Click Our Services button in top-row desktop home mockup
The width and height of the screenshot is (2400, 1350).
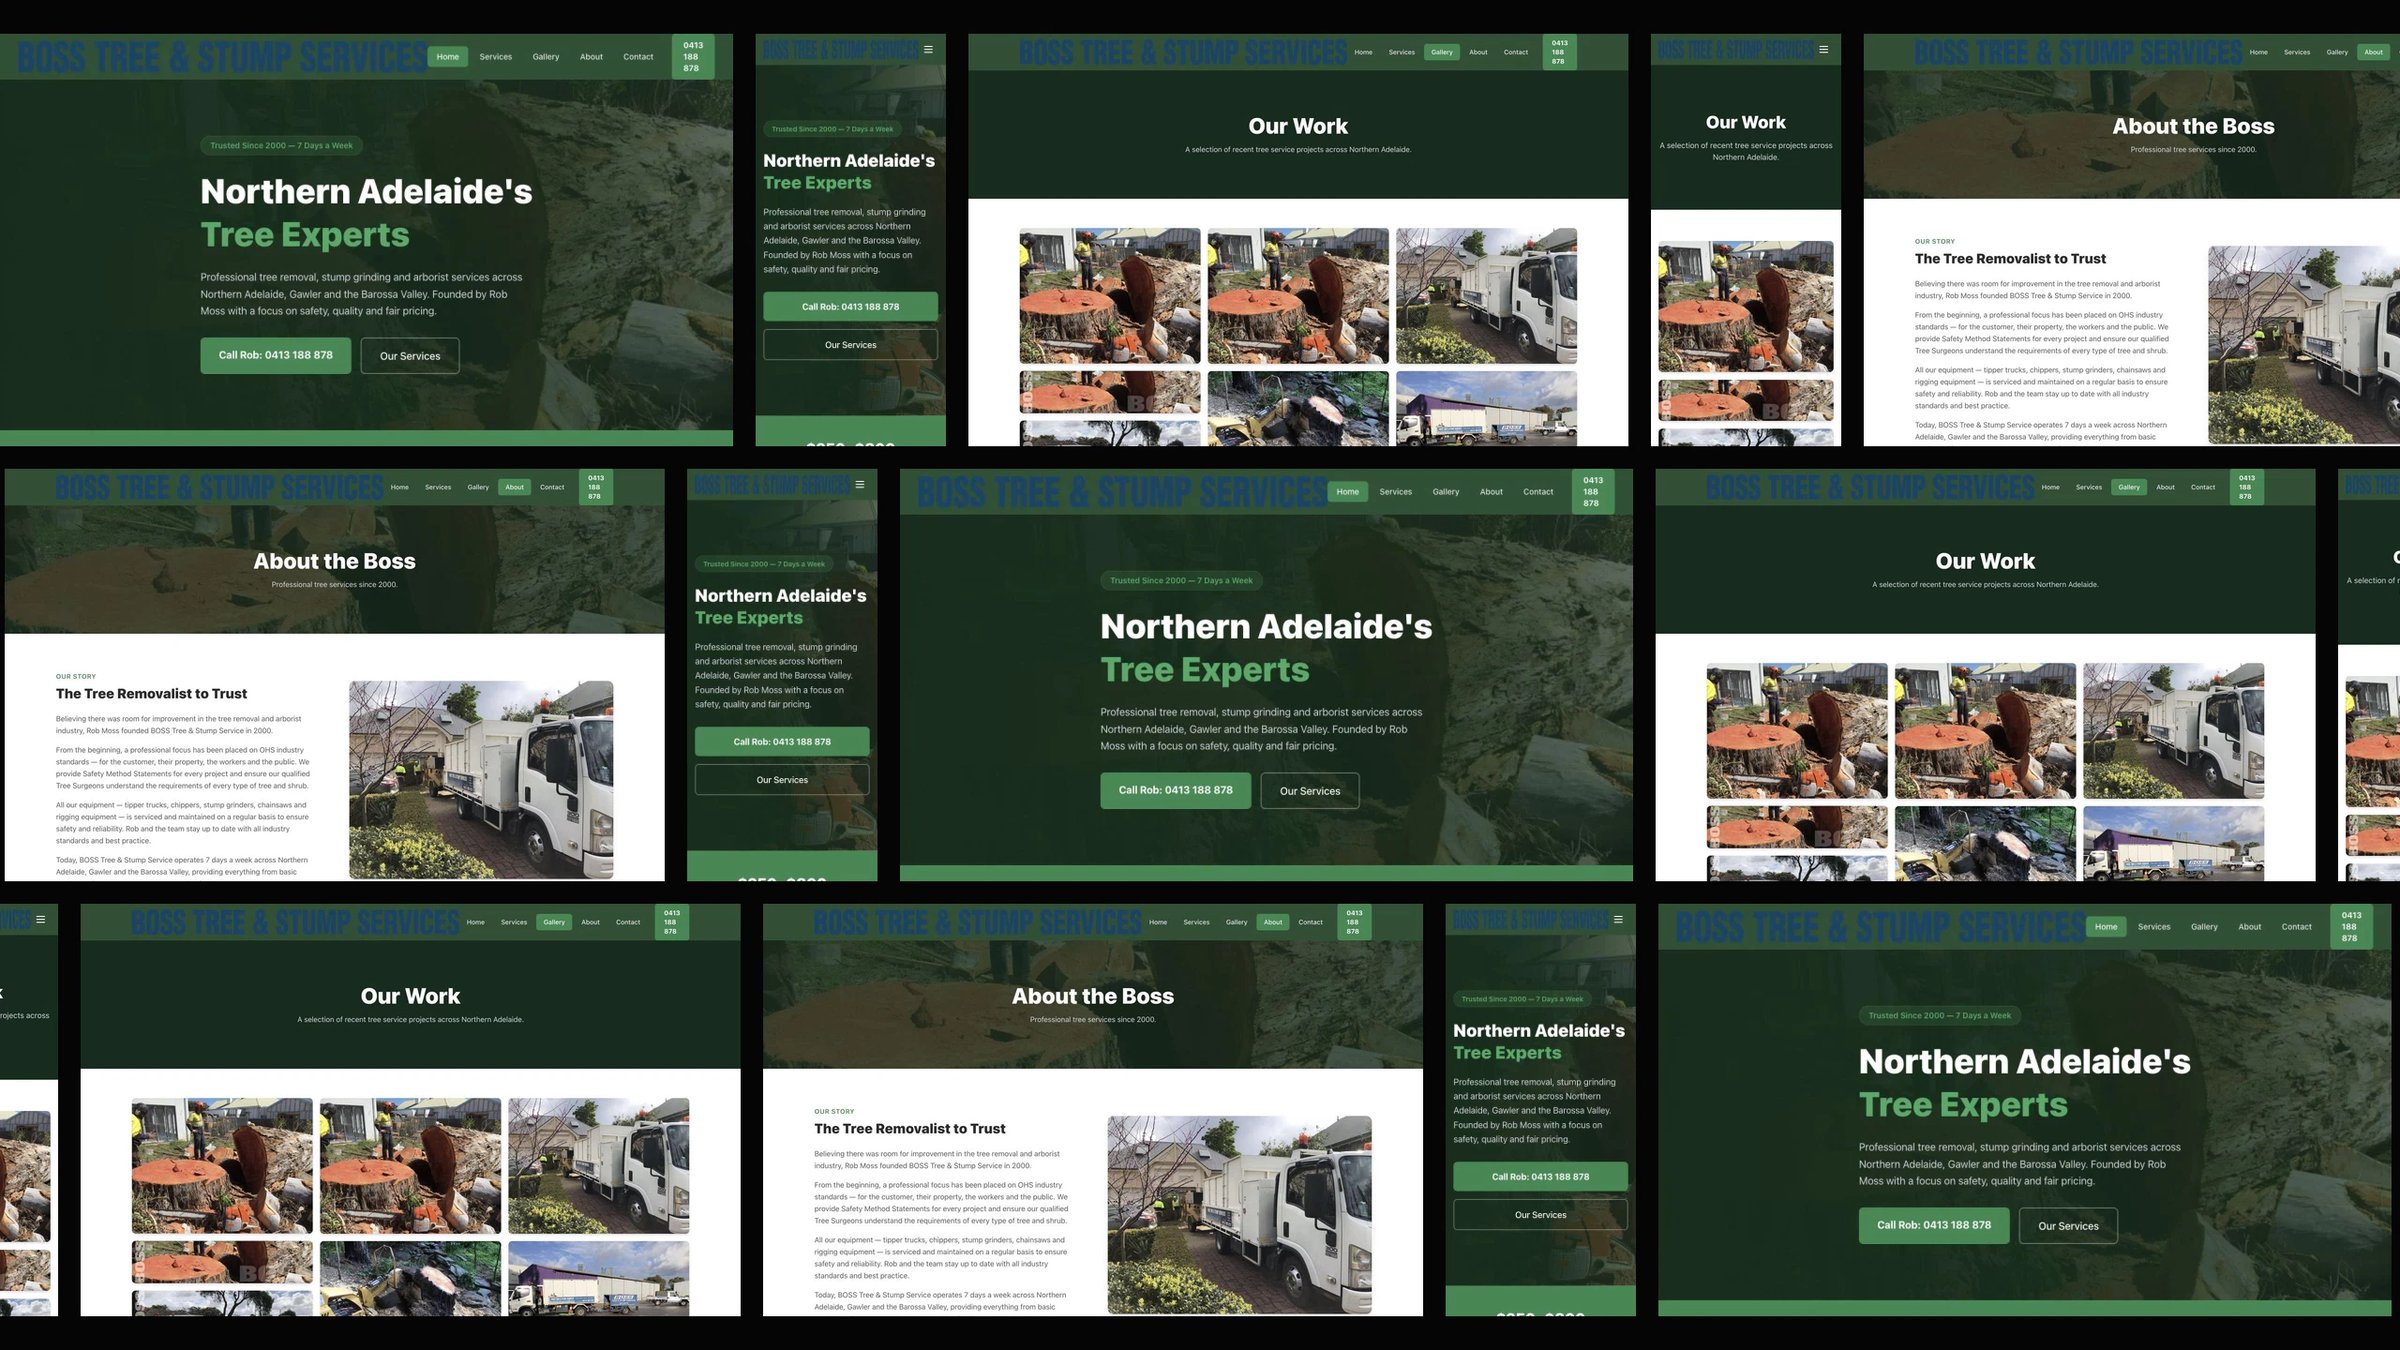point(410,356)
